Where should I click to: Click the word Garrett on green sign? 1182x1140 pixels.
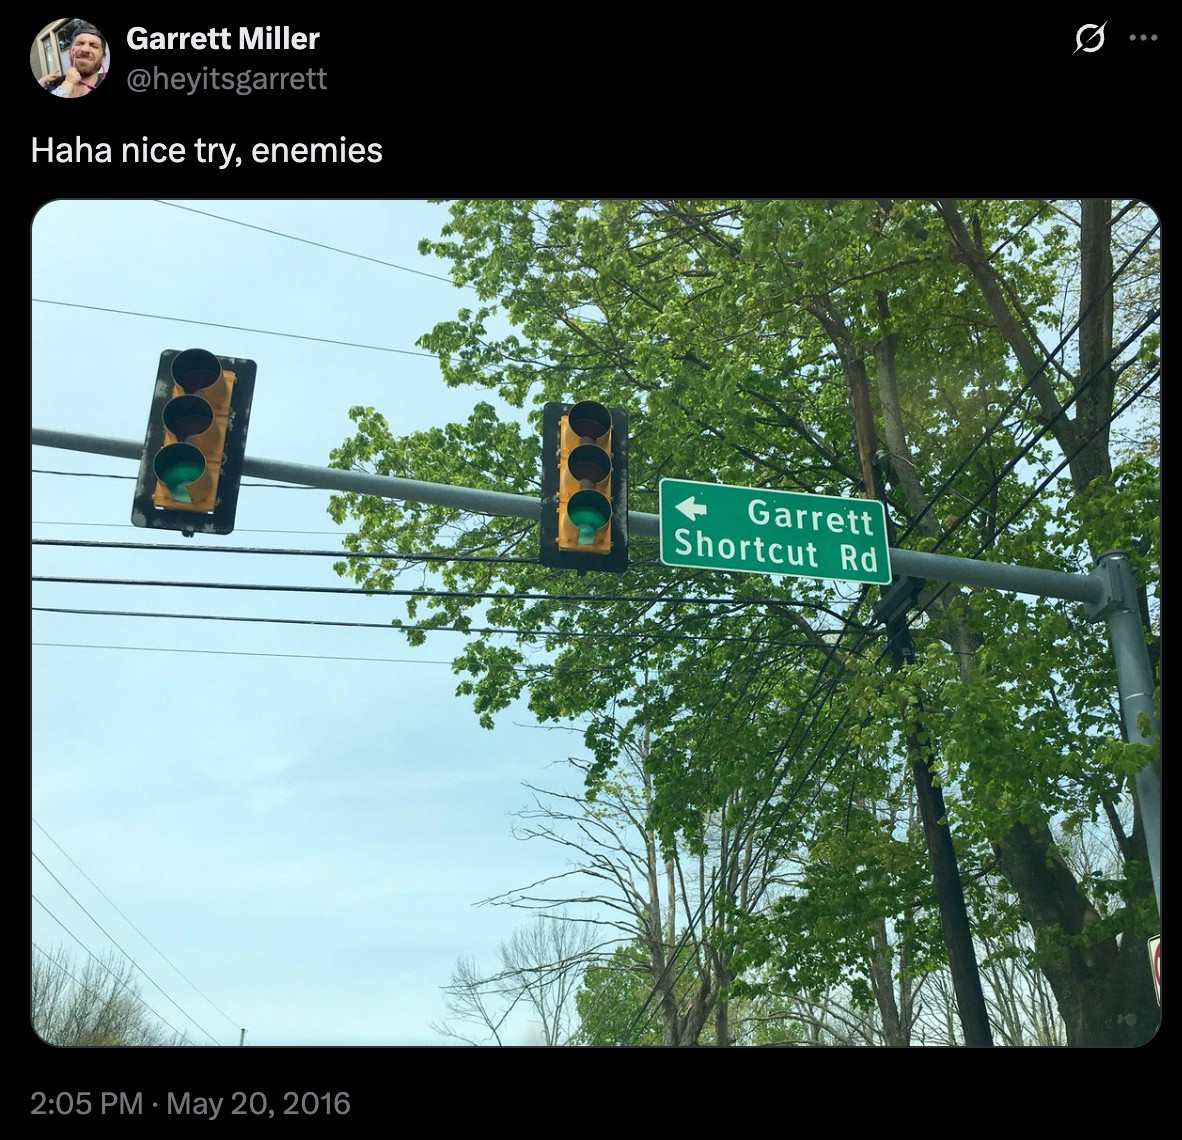tap(810, 516)
